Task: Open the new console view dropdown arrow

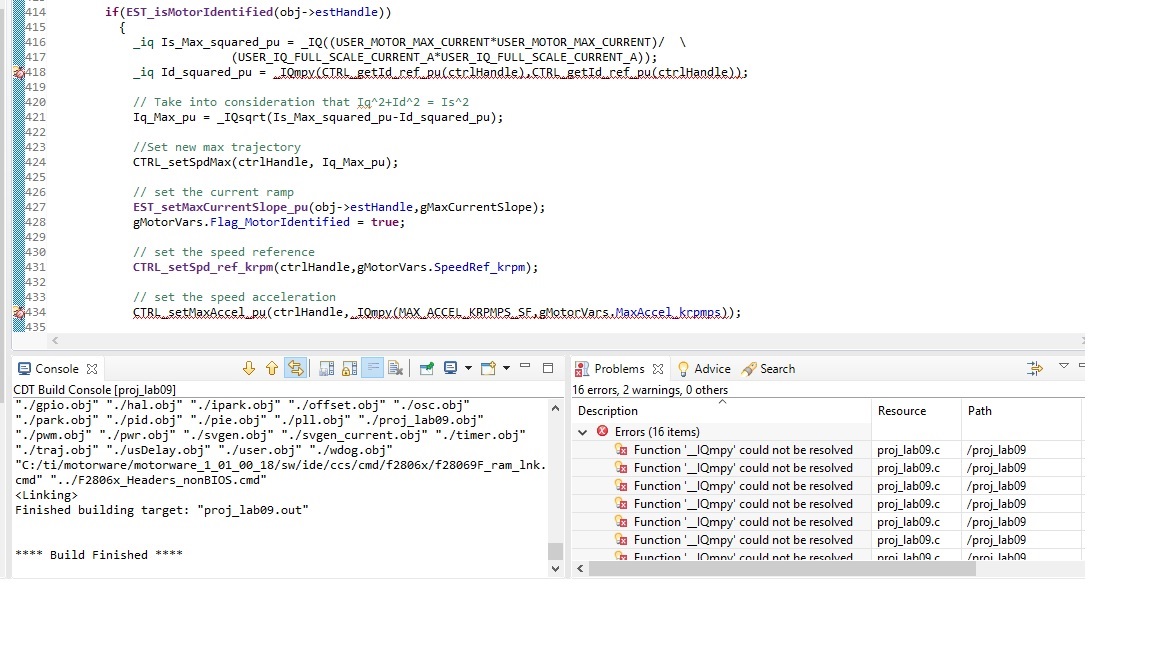Action: tap(506, 369)
